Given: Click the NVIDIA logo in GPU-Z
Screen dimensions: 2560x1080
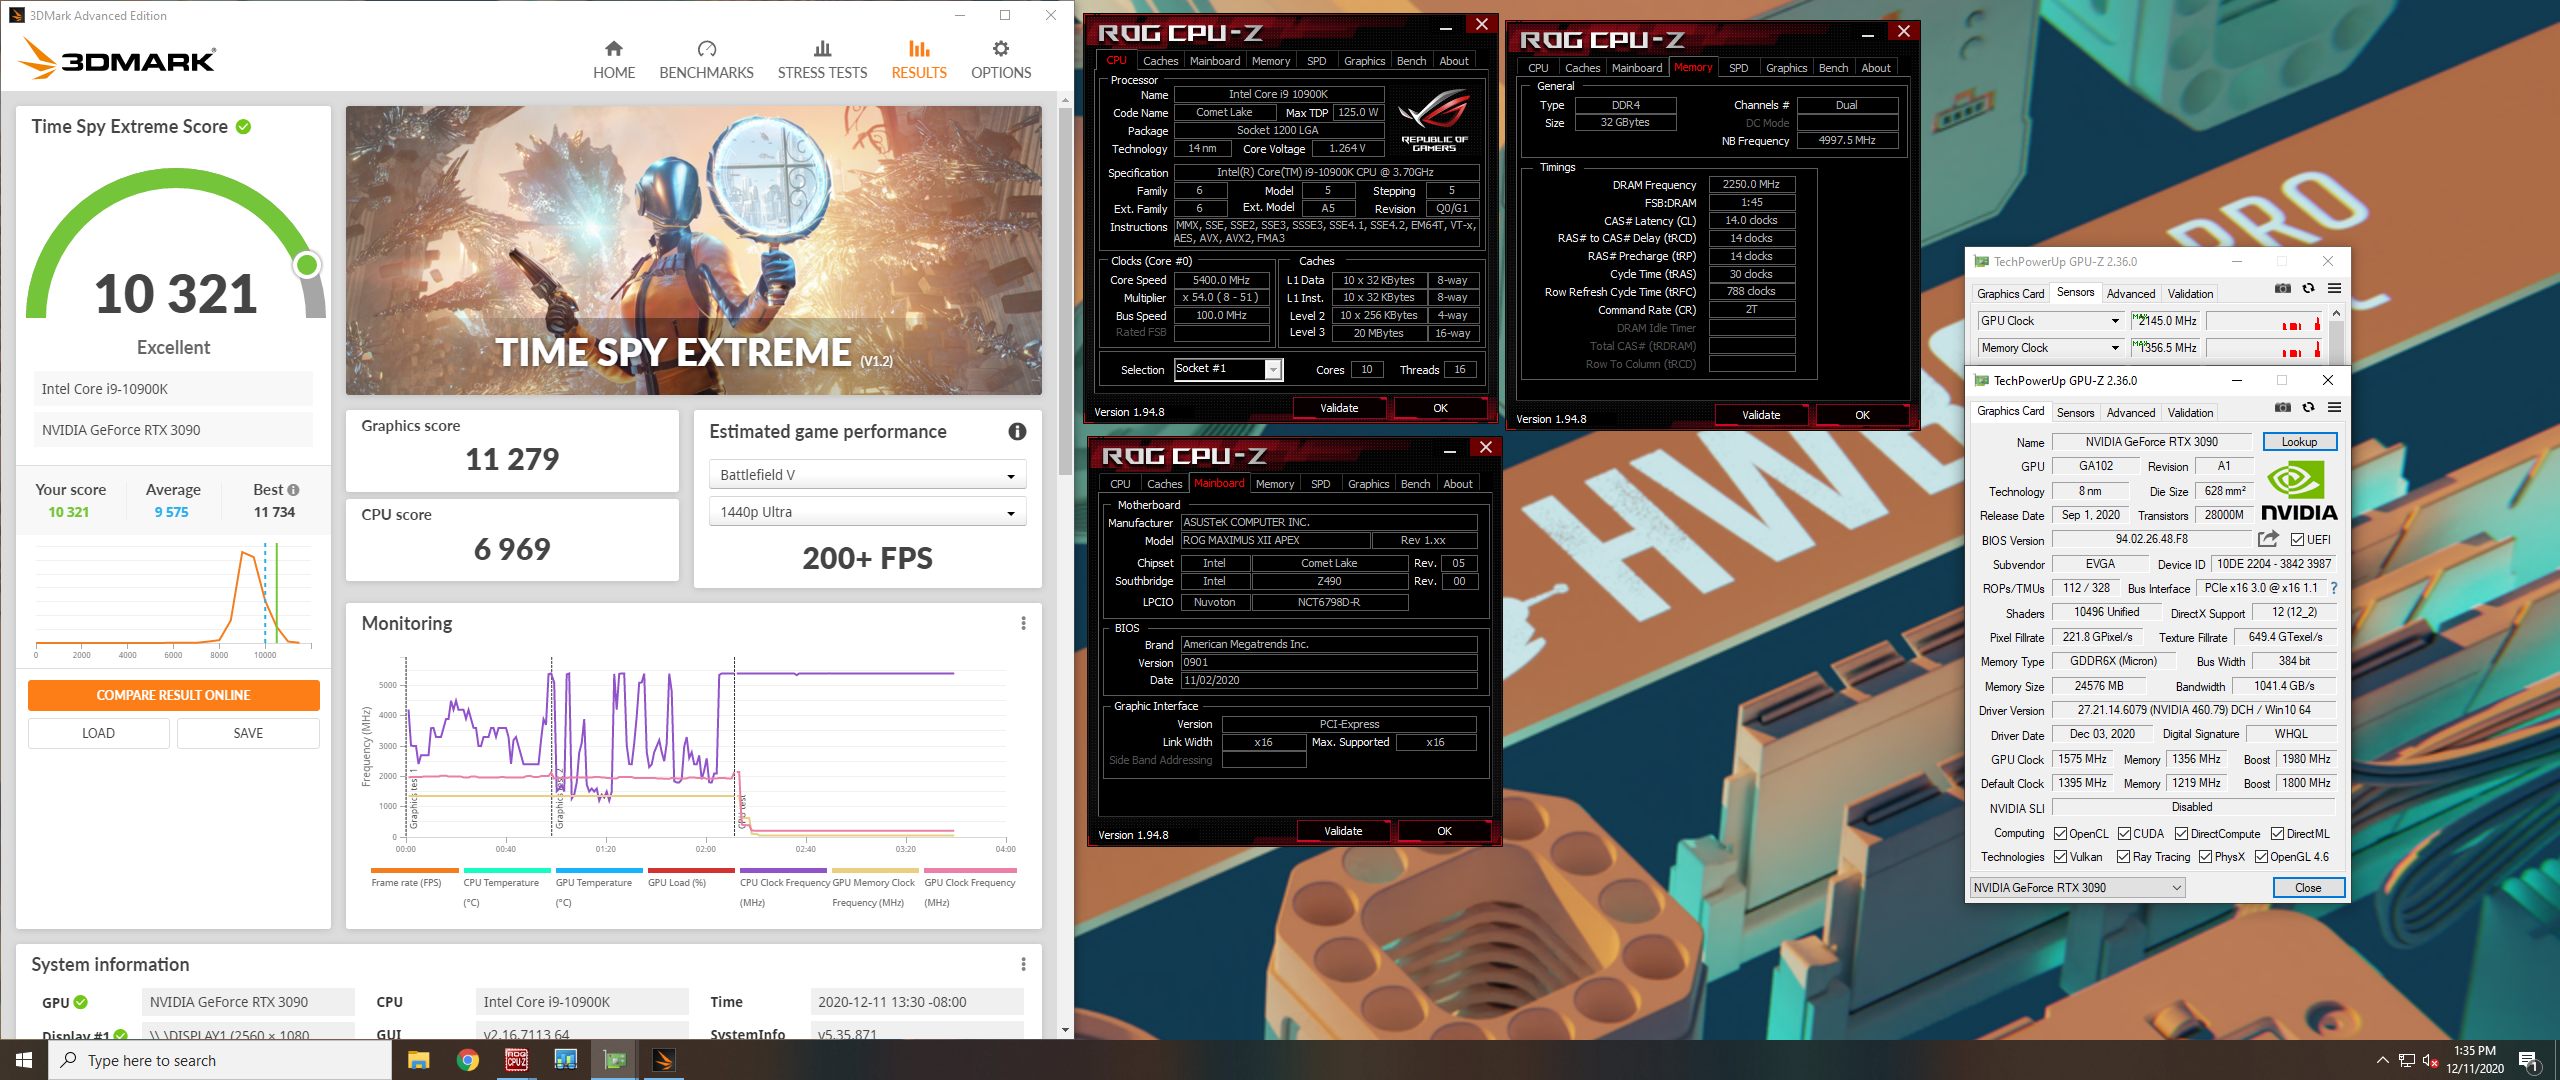Looking at the screenshot, I should (x=2299, y=491).
